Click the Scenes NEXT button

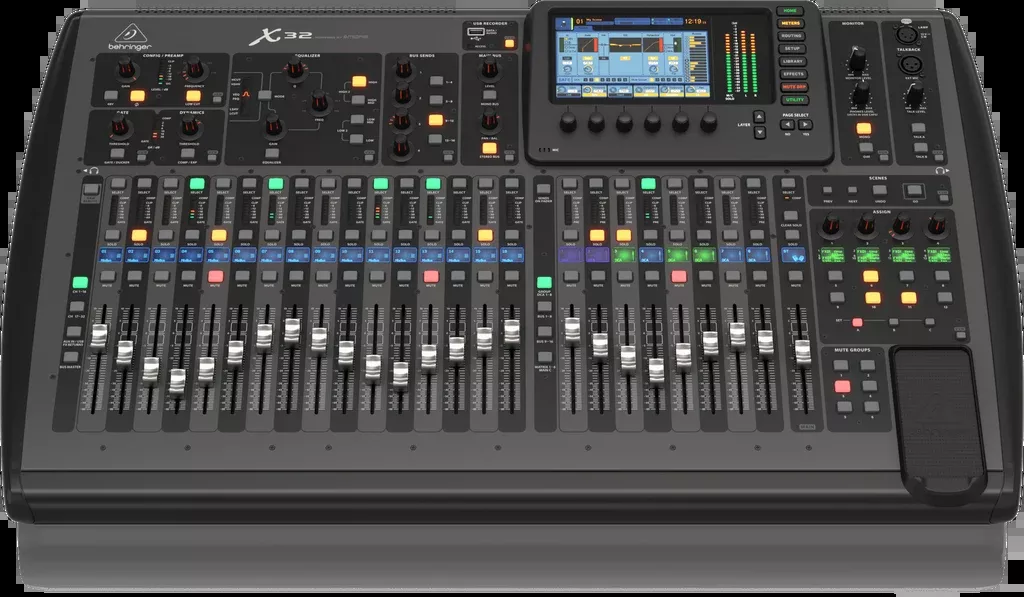(852, 191)
